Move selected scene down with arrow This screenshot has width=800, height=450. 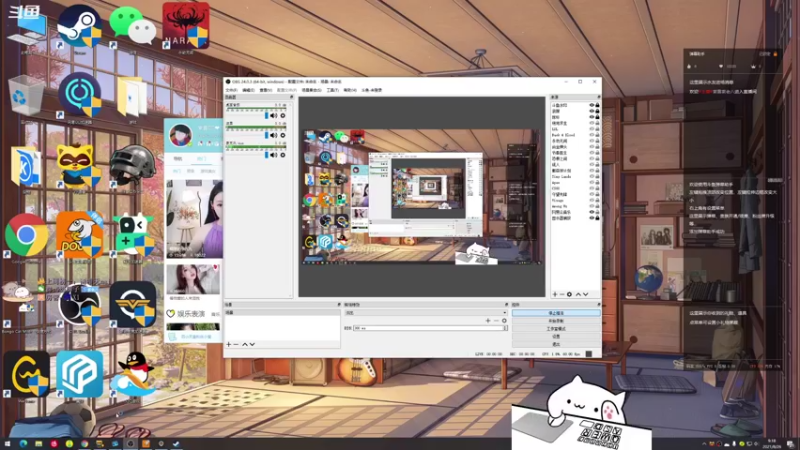pos(252,344)
